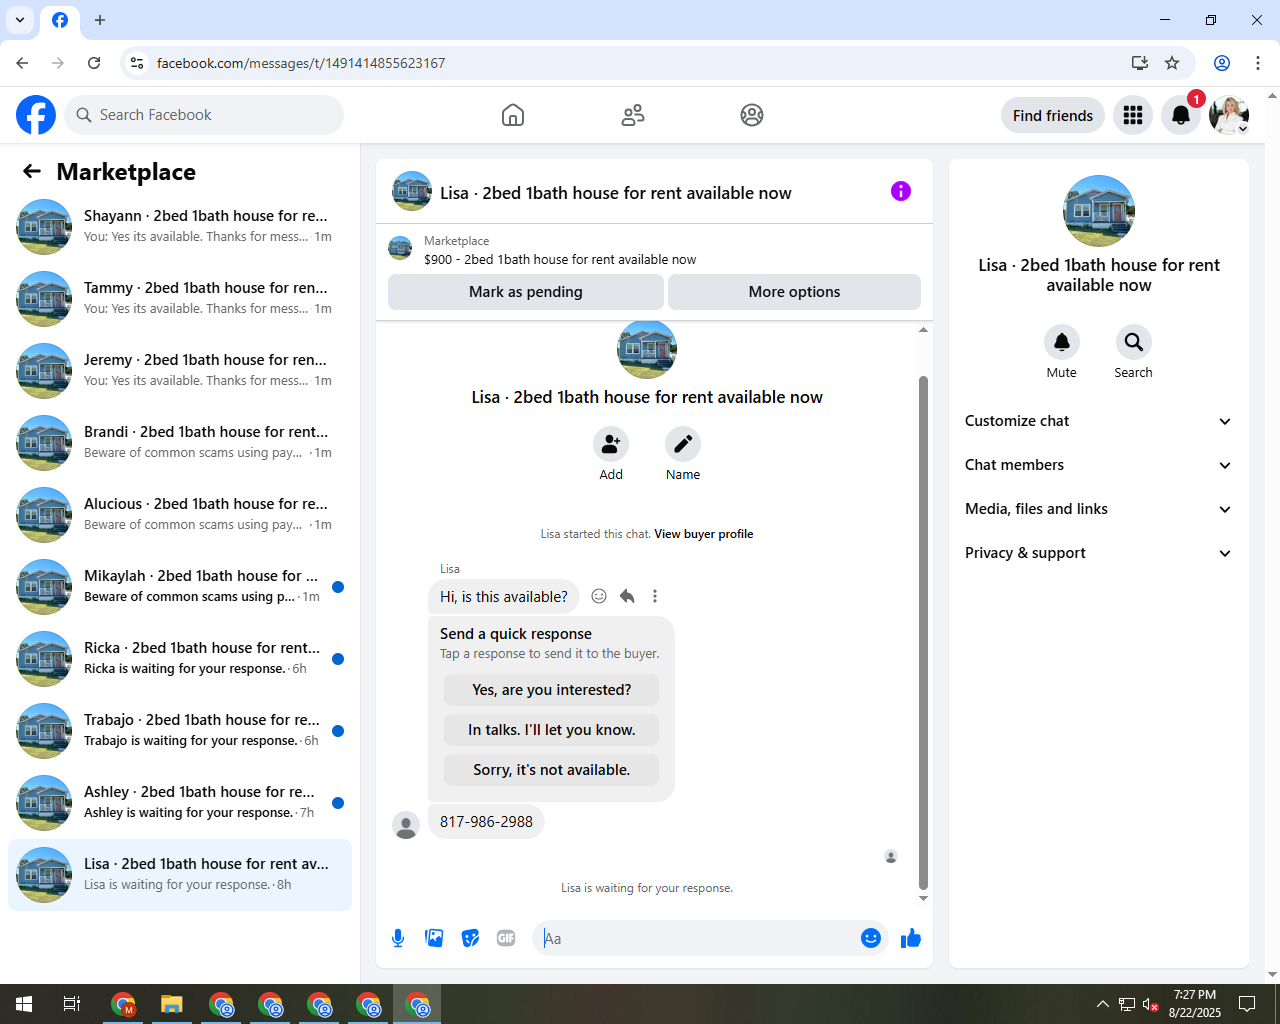Expand Media, files and links
1280x1024 pixels.
1099,509
